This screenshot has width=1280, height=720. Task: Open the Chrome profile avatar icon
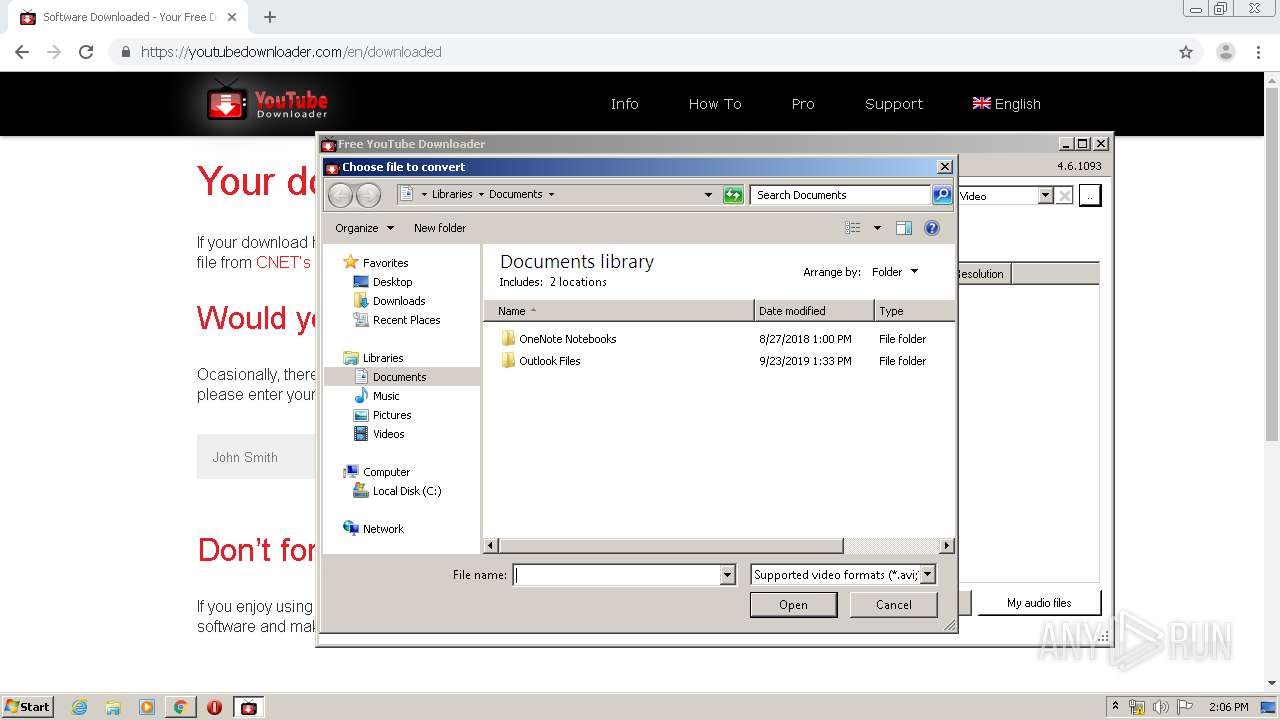(x=1225, y=52)
